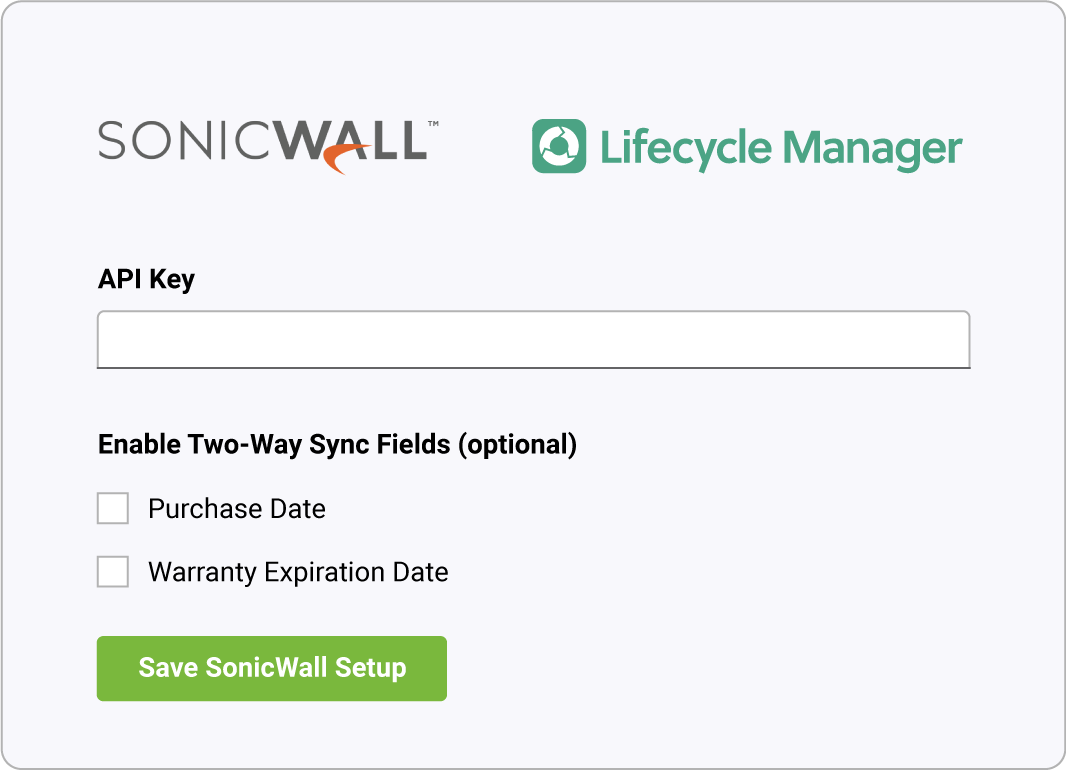Click the word "Lifecycle" in the wordmark
The width and height of the screenshot is (1066, 770).
686,149
